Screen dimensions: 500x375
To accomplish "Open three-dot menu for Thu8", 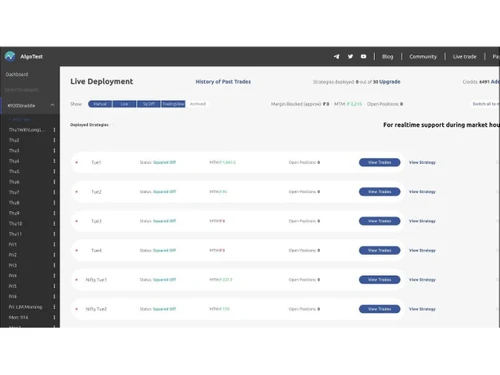I will coord(54,203).
